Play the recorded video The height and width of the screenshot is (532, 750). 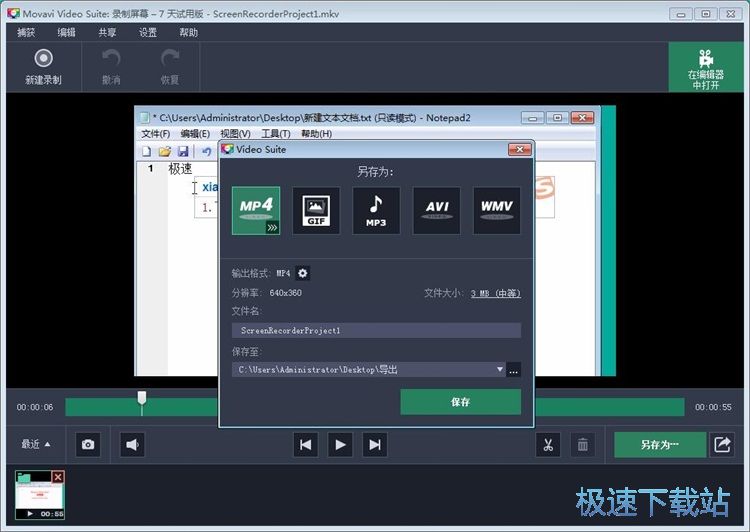pos(340,445)
